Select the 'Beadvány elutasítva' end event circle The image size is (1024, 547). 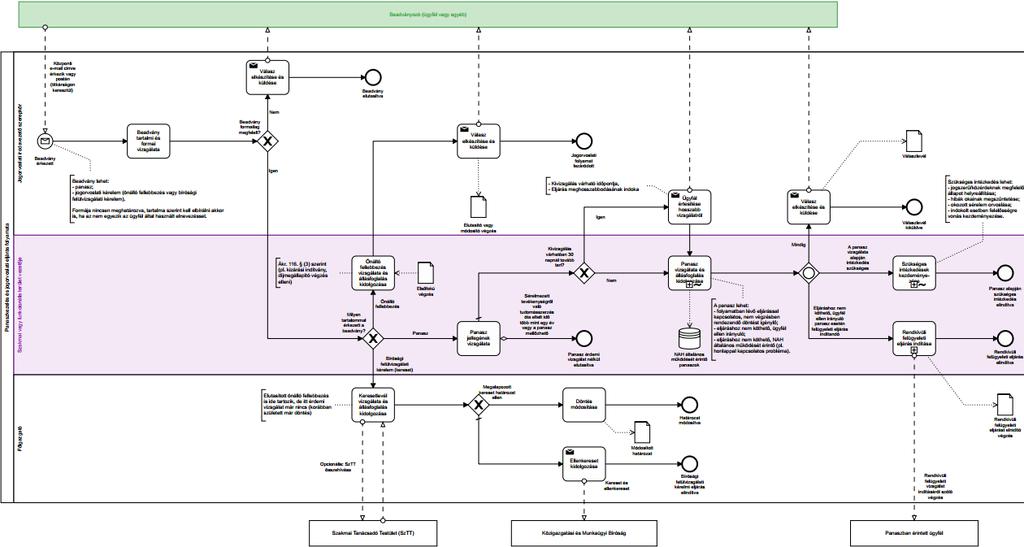pyautogui.click(x=373, y=78)
